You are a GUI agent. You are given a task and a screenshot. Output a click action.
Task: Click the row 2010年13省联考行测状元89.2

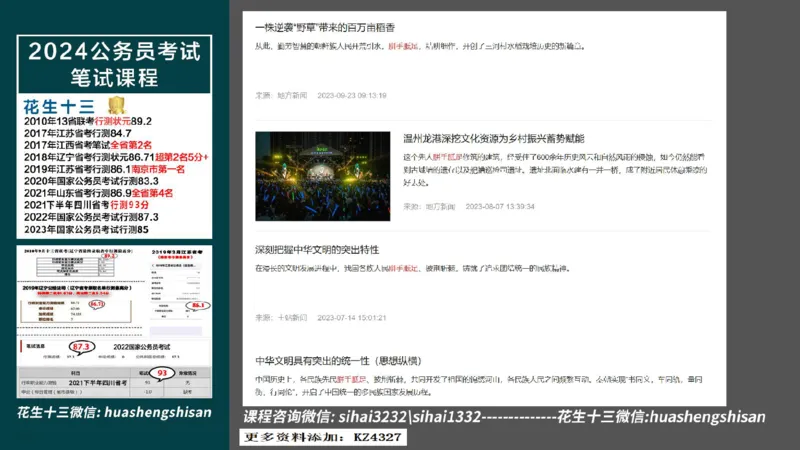88,121
